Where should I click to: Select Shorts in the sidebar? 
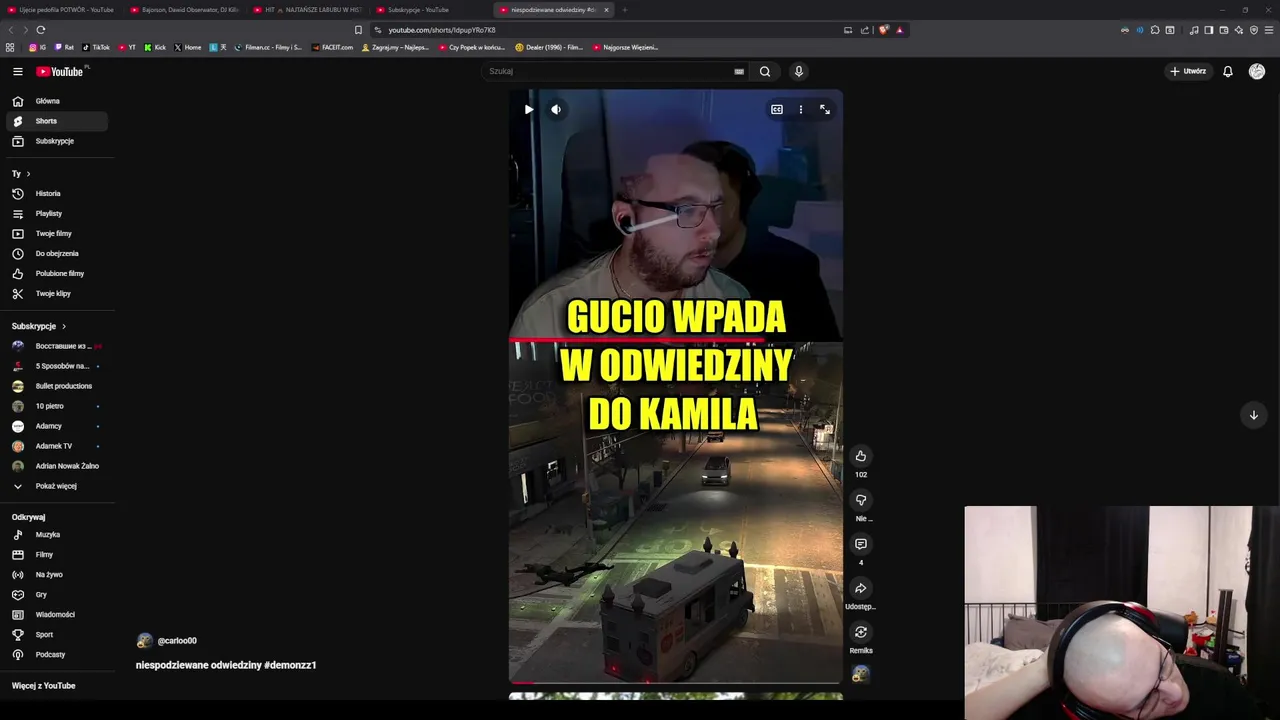pos(56,121)
